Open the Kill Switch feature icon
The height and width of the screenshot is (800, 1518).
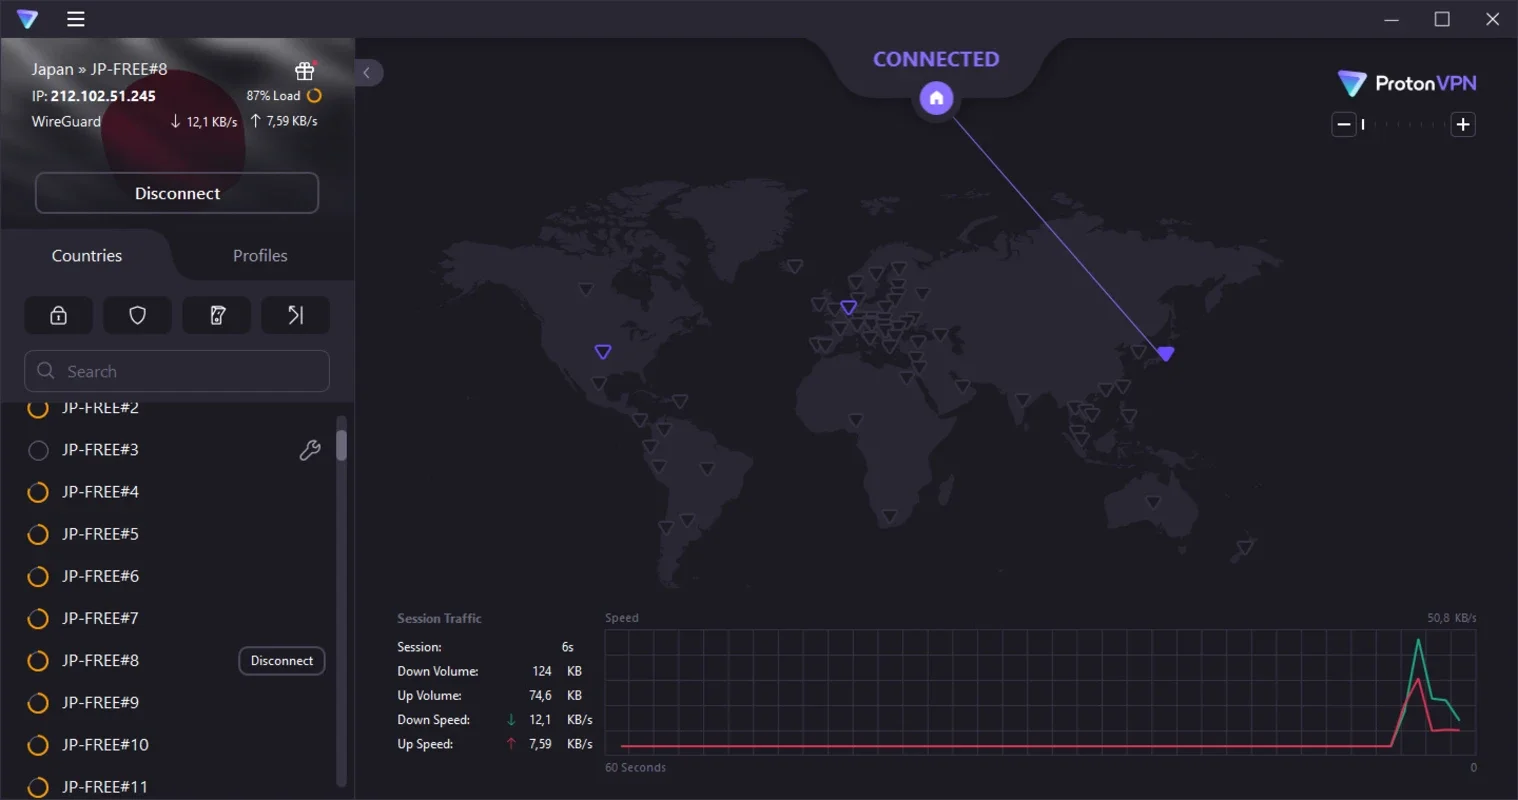point(216,315)
